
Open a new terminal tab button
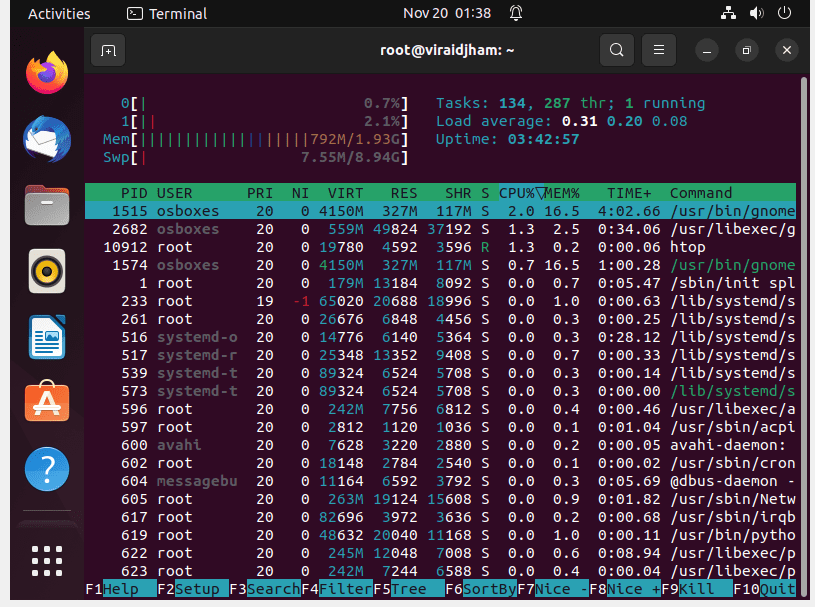tap(108, 50)
